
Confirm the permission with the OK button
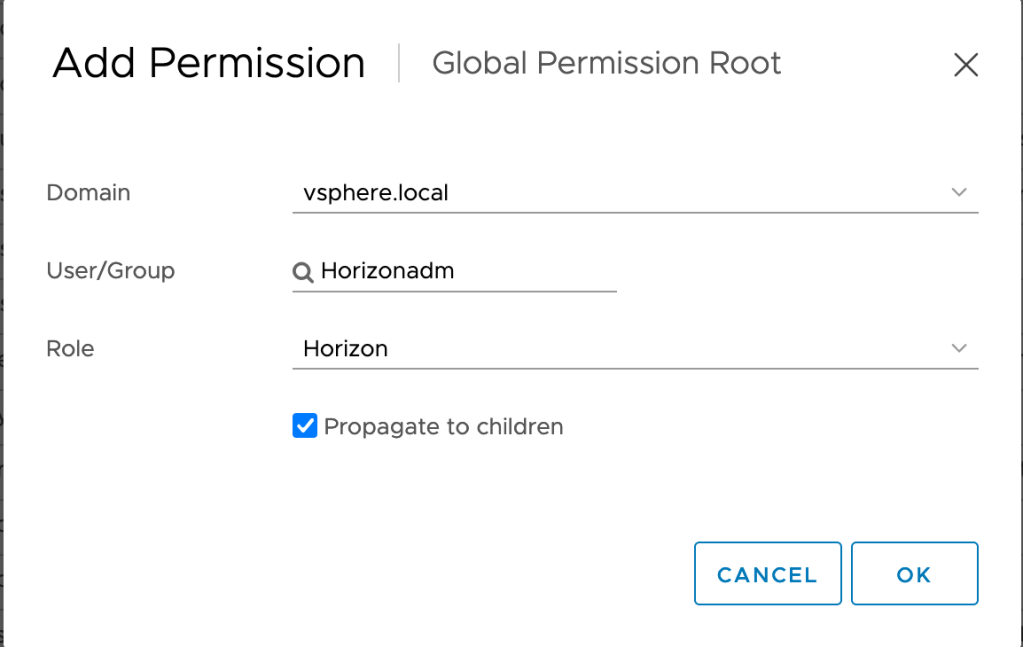914,574
